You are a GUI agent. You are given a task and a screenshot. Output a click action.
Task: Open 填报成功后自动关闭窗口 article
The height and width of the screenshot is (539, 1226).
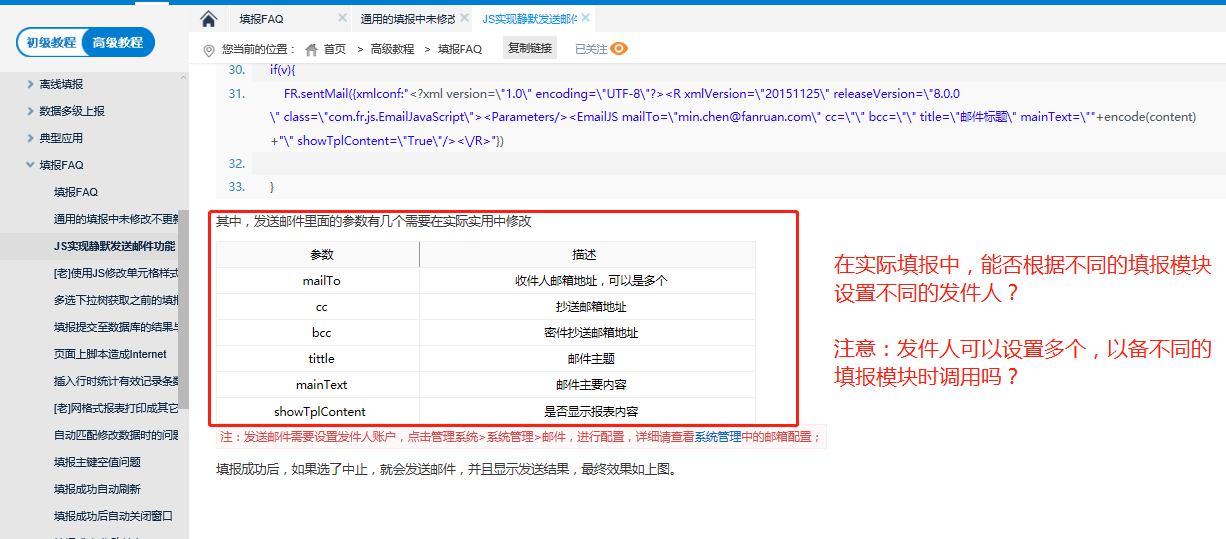pos(113,516)
